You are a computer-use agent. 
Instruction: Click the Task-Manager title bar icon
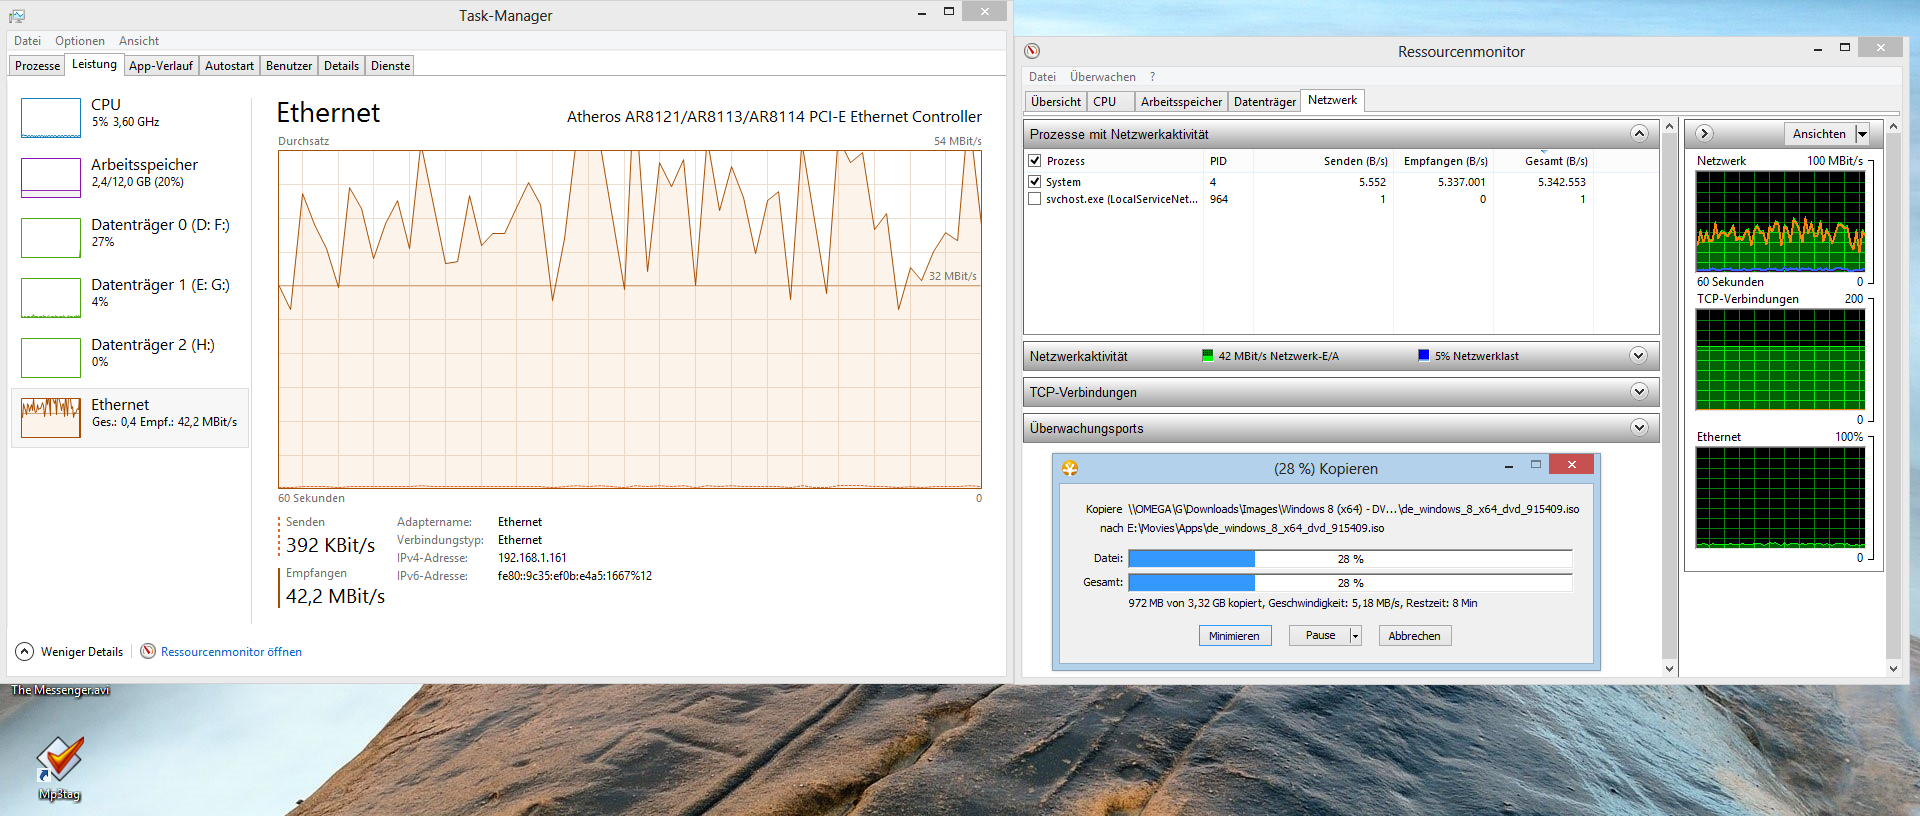[17, 16]
